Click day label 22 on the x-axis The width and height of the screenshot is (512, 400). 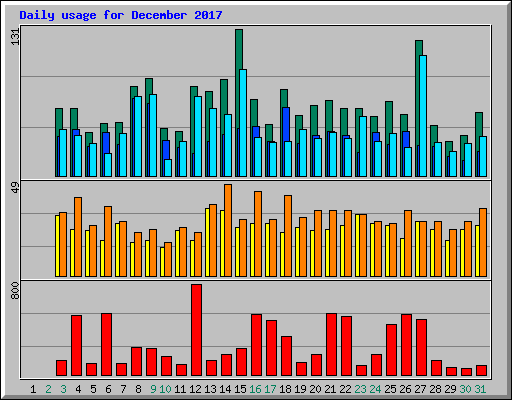pyautogui.click(x=345, y=389)
